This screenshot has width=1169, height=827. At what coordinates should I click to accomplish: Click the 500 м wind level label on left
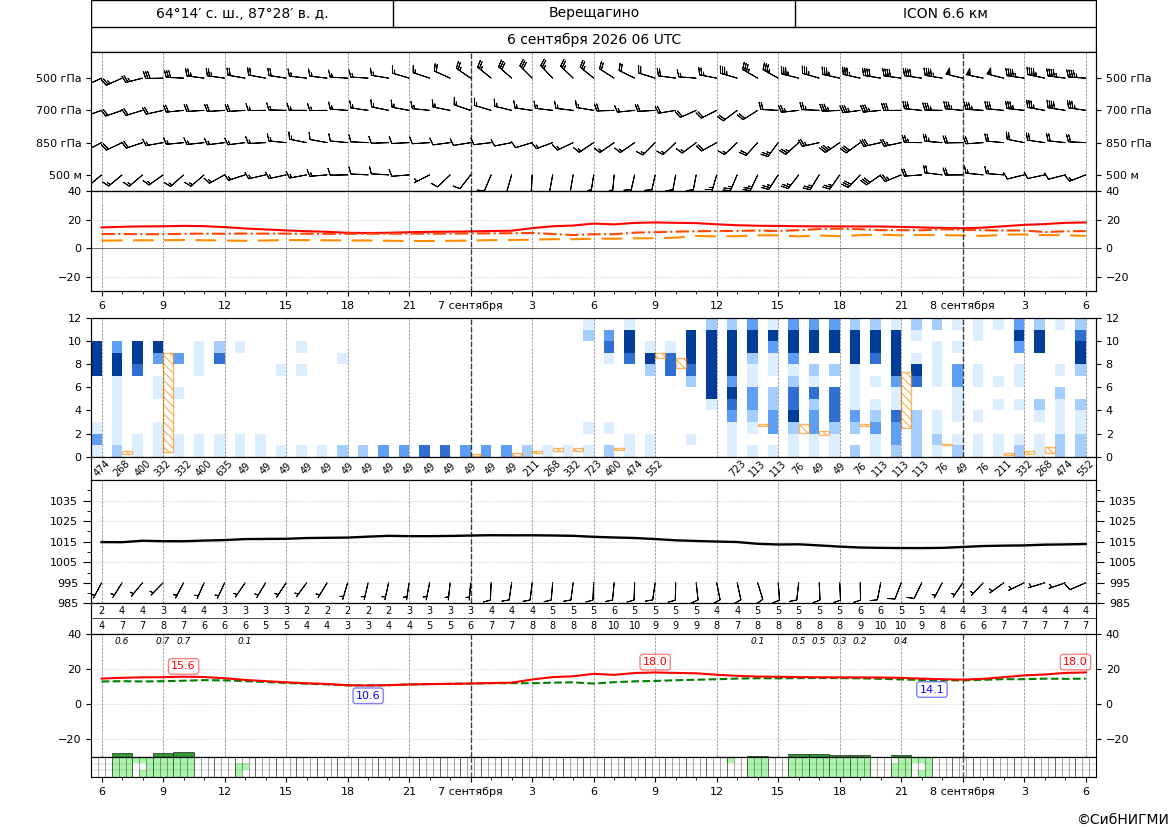coord(66,175)
